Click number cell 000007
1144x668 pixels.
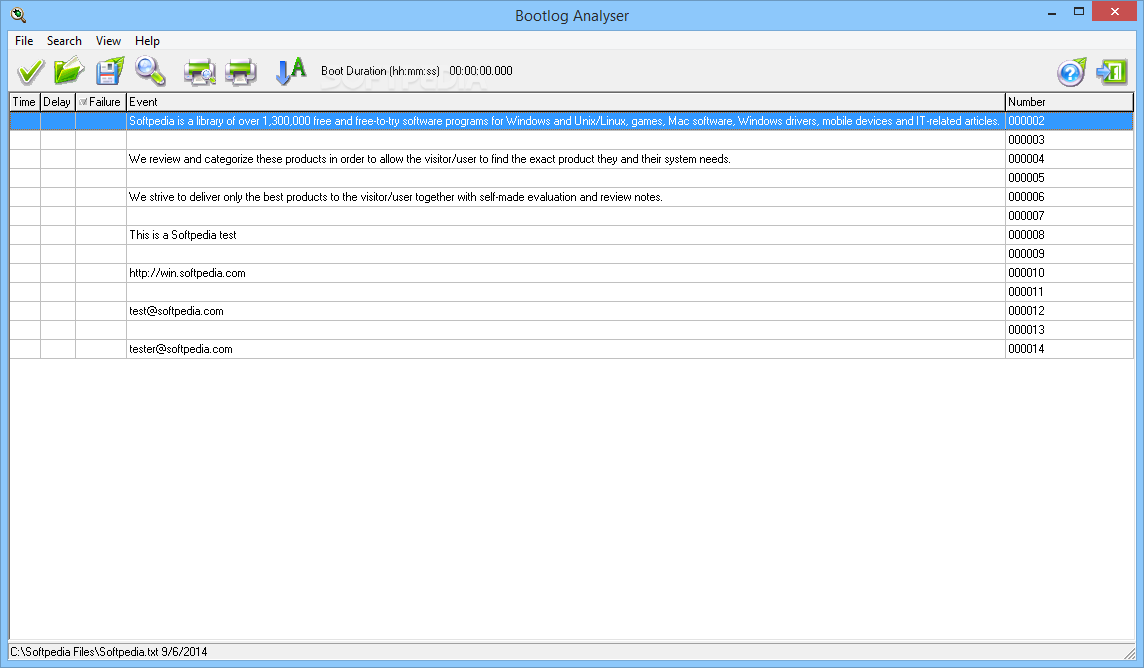(x=1069, y=216)
